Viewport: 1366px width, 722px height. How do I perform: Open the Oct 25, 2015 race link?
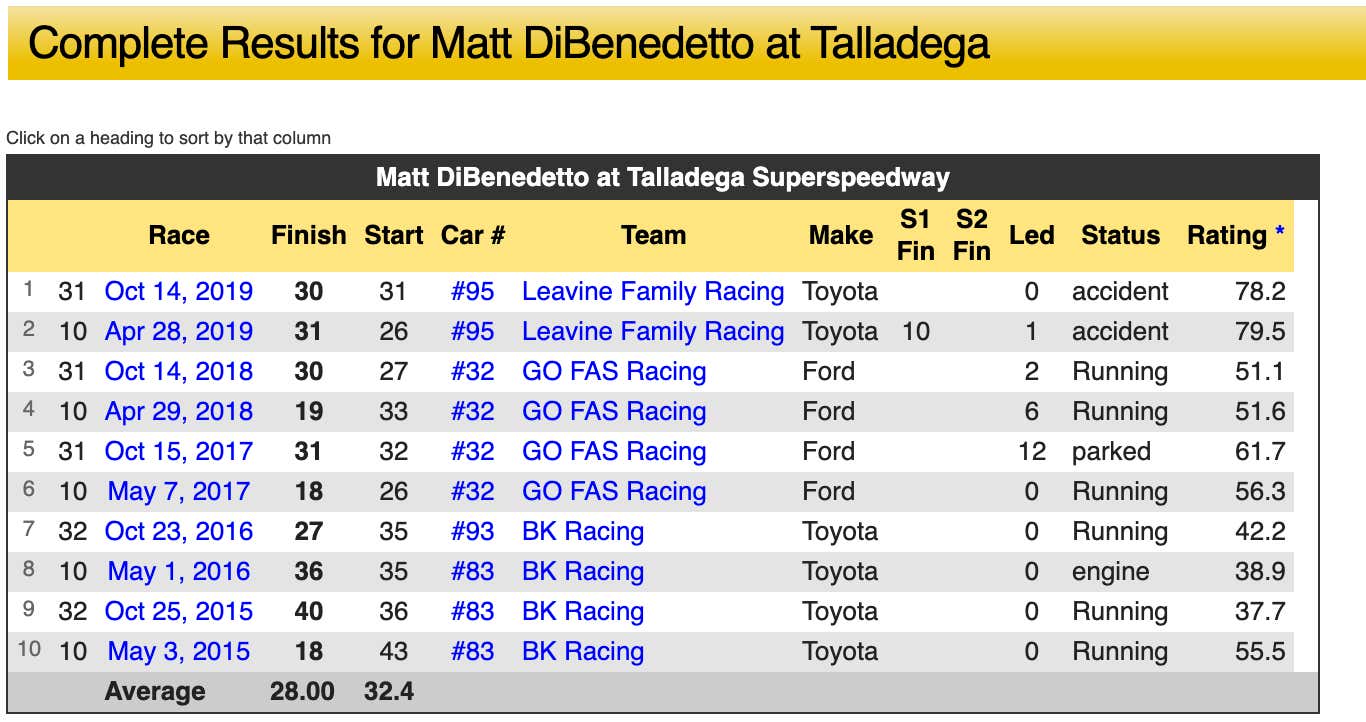(x=179, y=611)
